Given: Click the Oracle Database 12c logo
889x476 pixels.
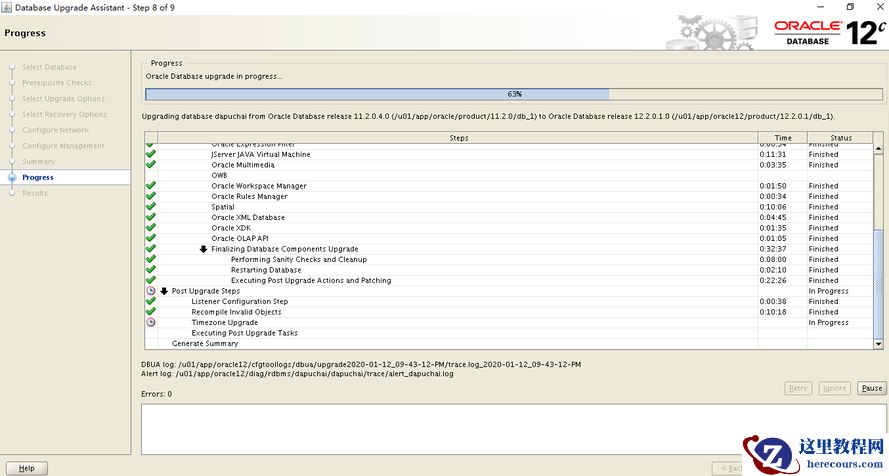Looking at the screenshot, I should pos(829,33).
